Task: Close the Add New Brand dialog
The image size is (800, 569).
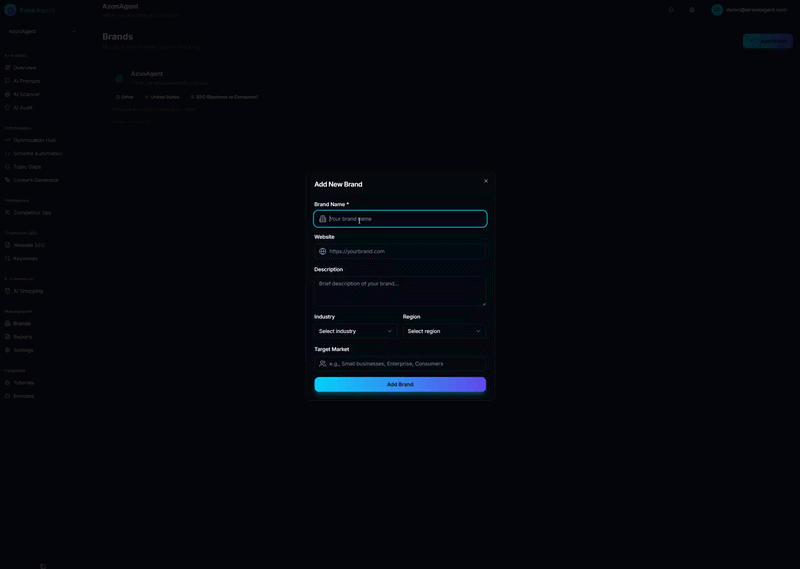Action: pyautogui.click(x=486, y=181)
